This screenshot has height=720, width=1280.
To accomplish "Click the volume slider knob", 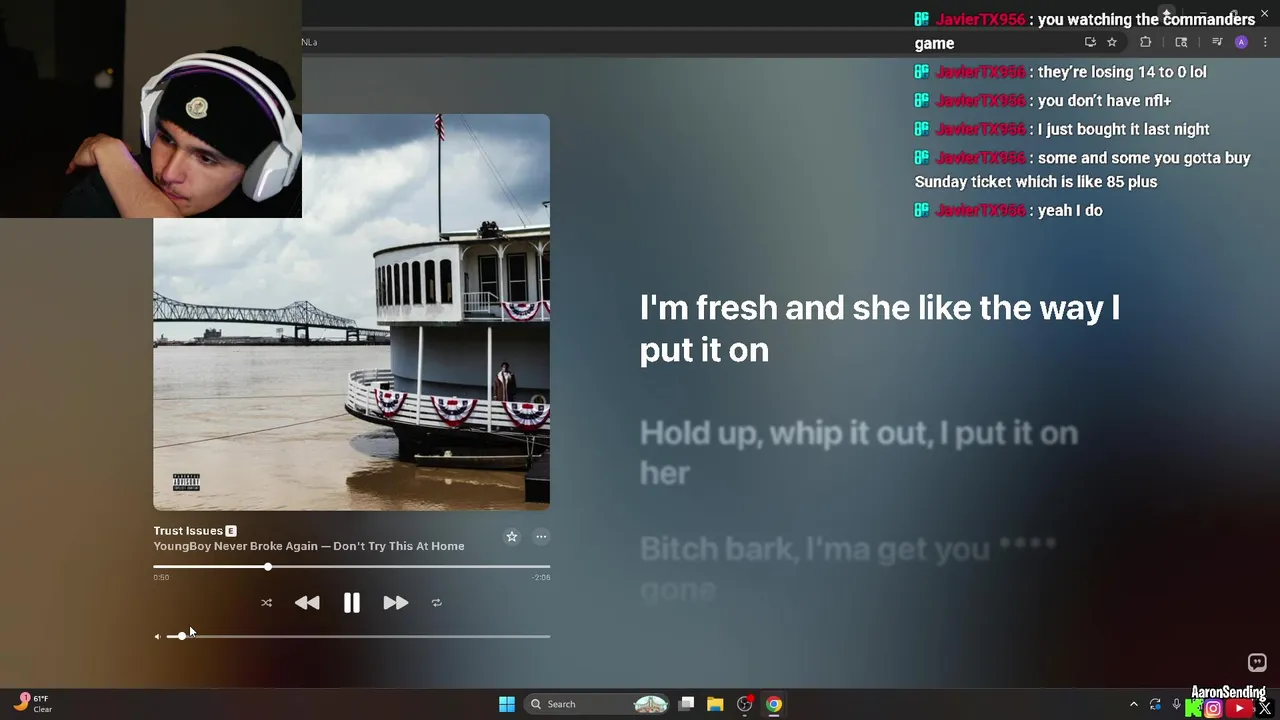I will (181, 636).
